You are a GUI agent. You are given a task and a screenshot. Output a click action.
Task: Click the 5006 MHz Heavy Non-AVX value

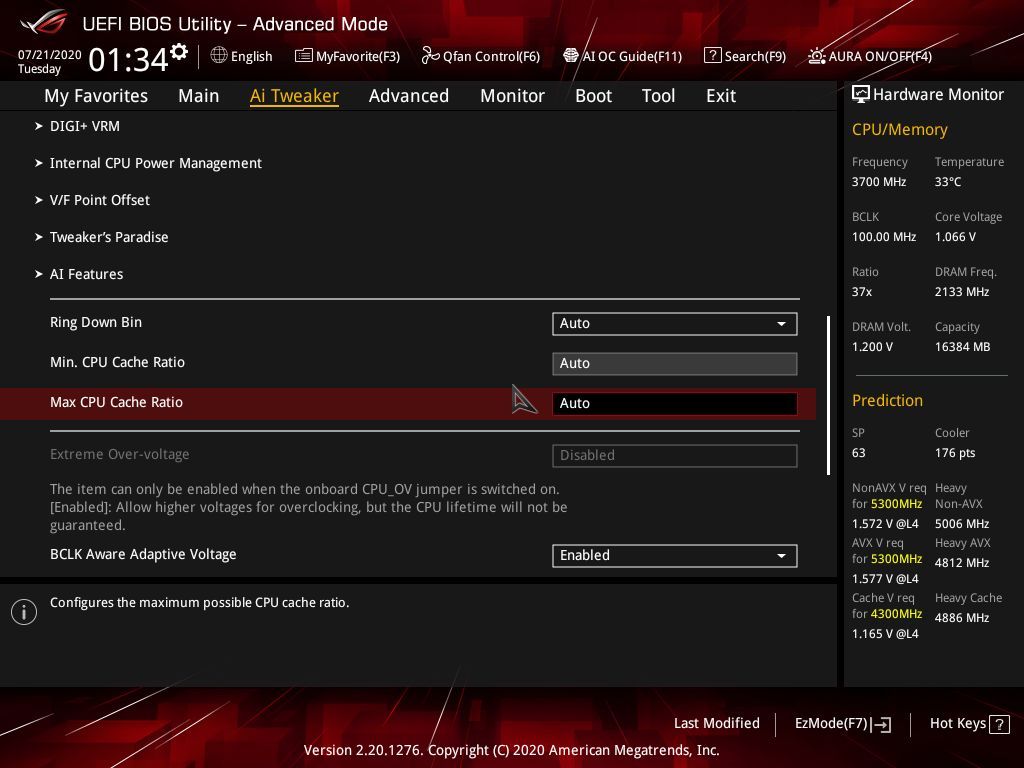coord(962,524)
